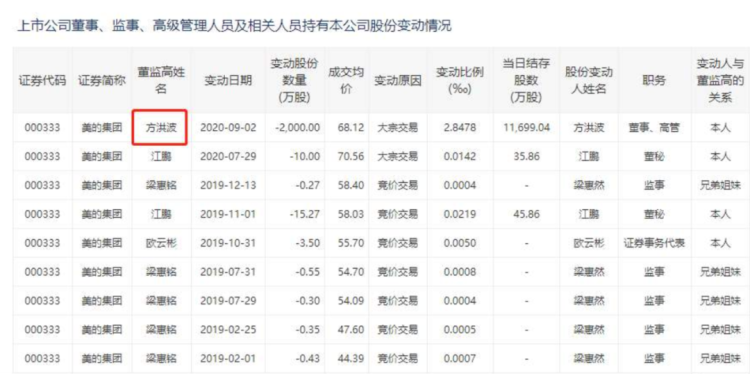750x374 pixels.
Task: Click the 当日结存股数(万股) column header
Action: pyautogui.click(x=526, y=80)
